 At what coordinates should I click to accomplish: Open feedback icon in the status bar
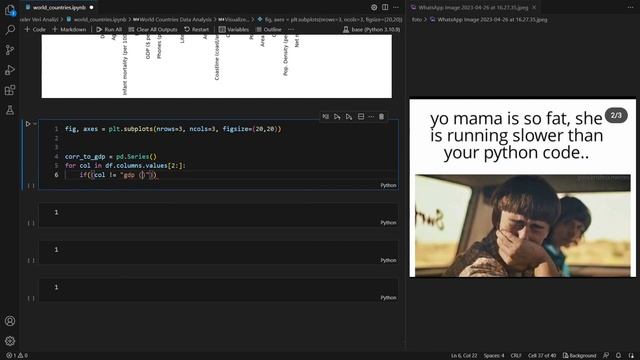pos(606,356)
